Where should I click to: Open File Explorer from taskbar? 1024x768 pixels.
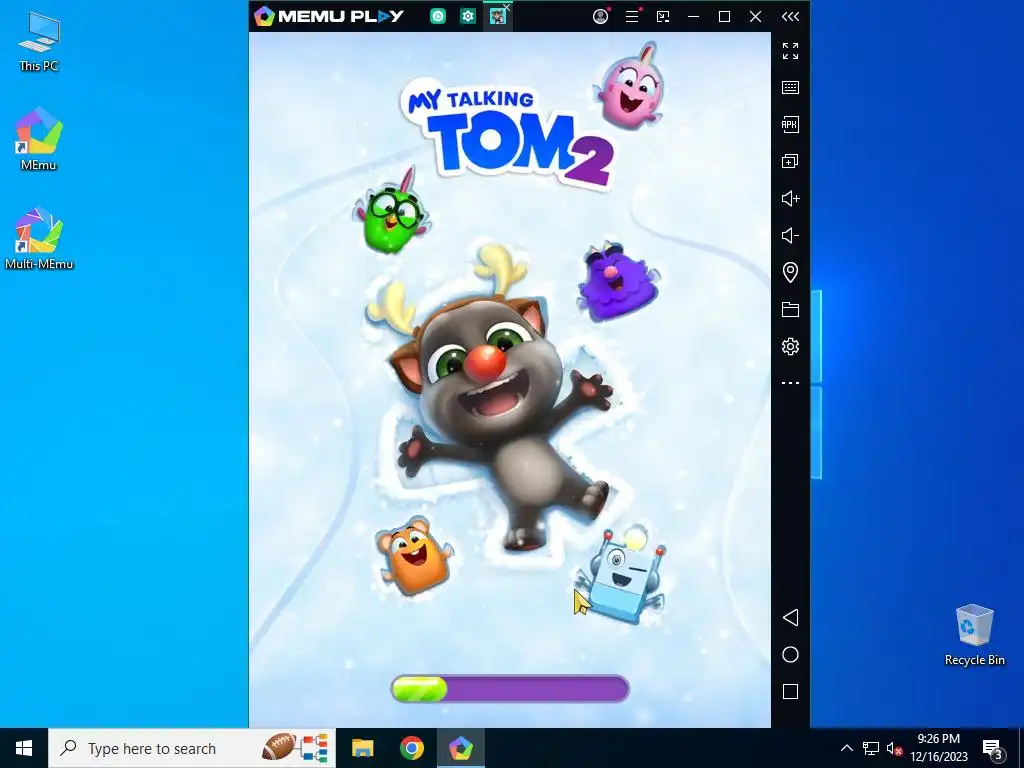362,748
